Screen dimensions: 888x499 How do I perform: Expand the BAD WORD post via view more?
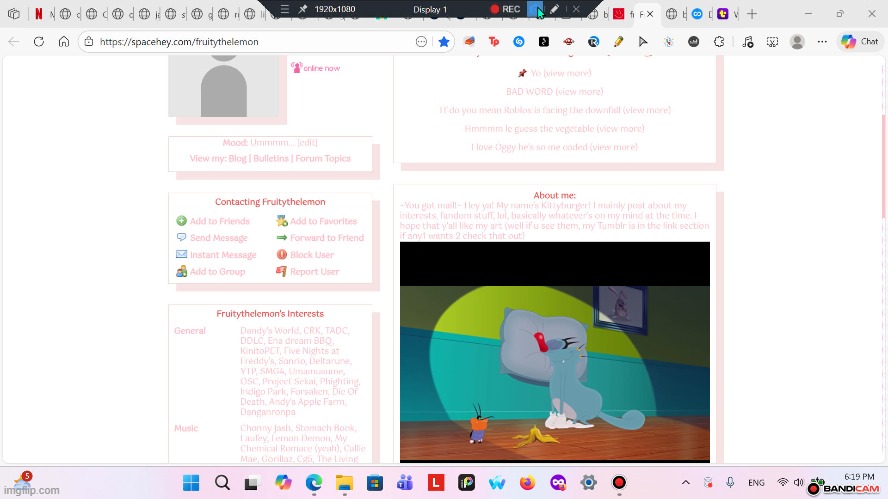pyautogui.click(x=579, y=92)
